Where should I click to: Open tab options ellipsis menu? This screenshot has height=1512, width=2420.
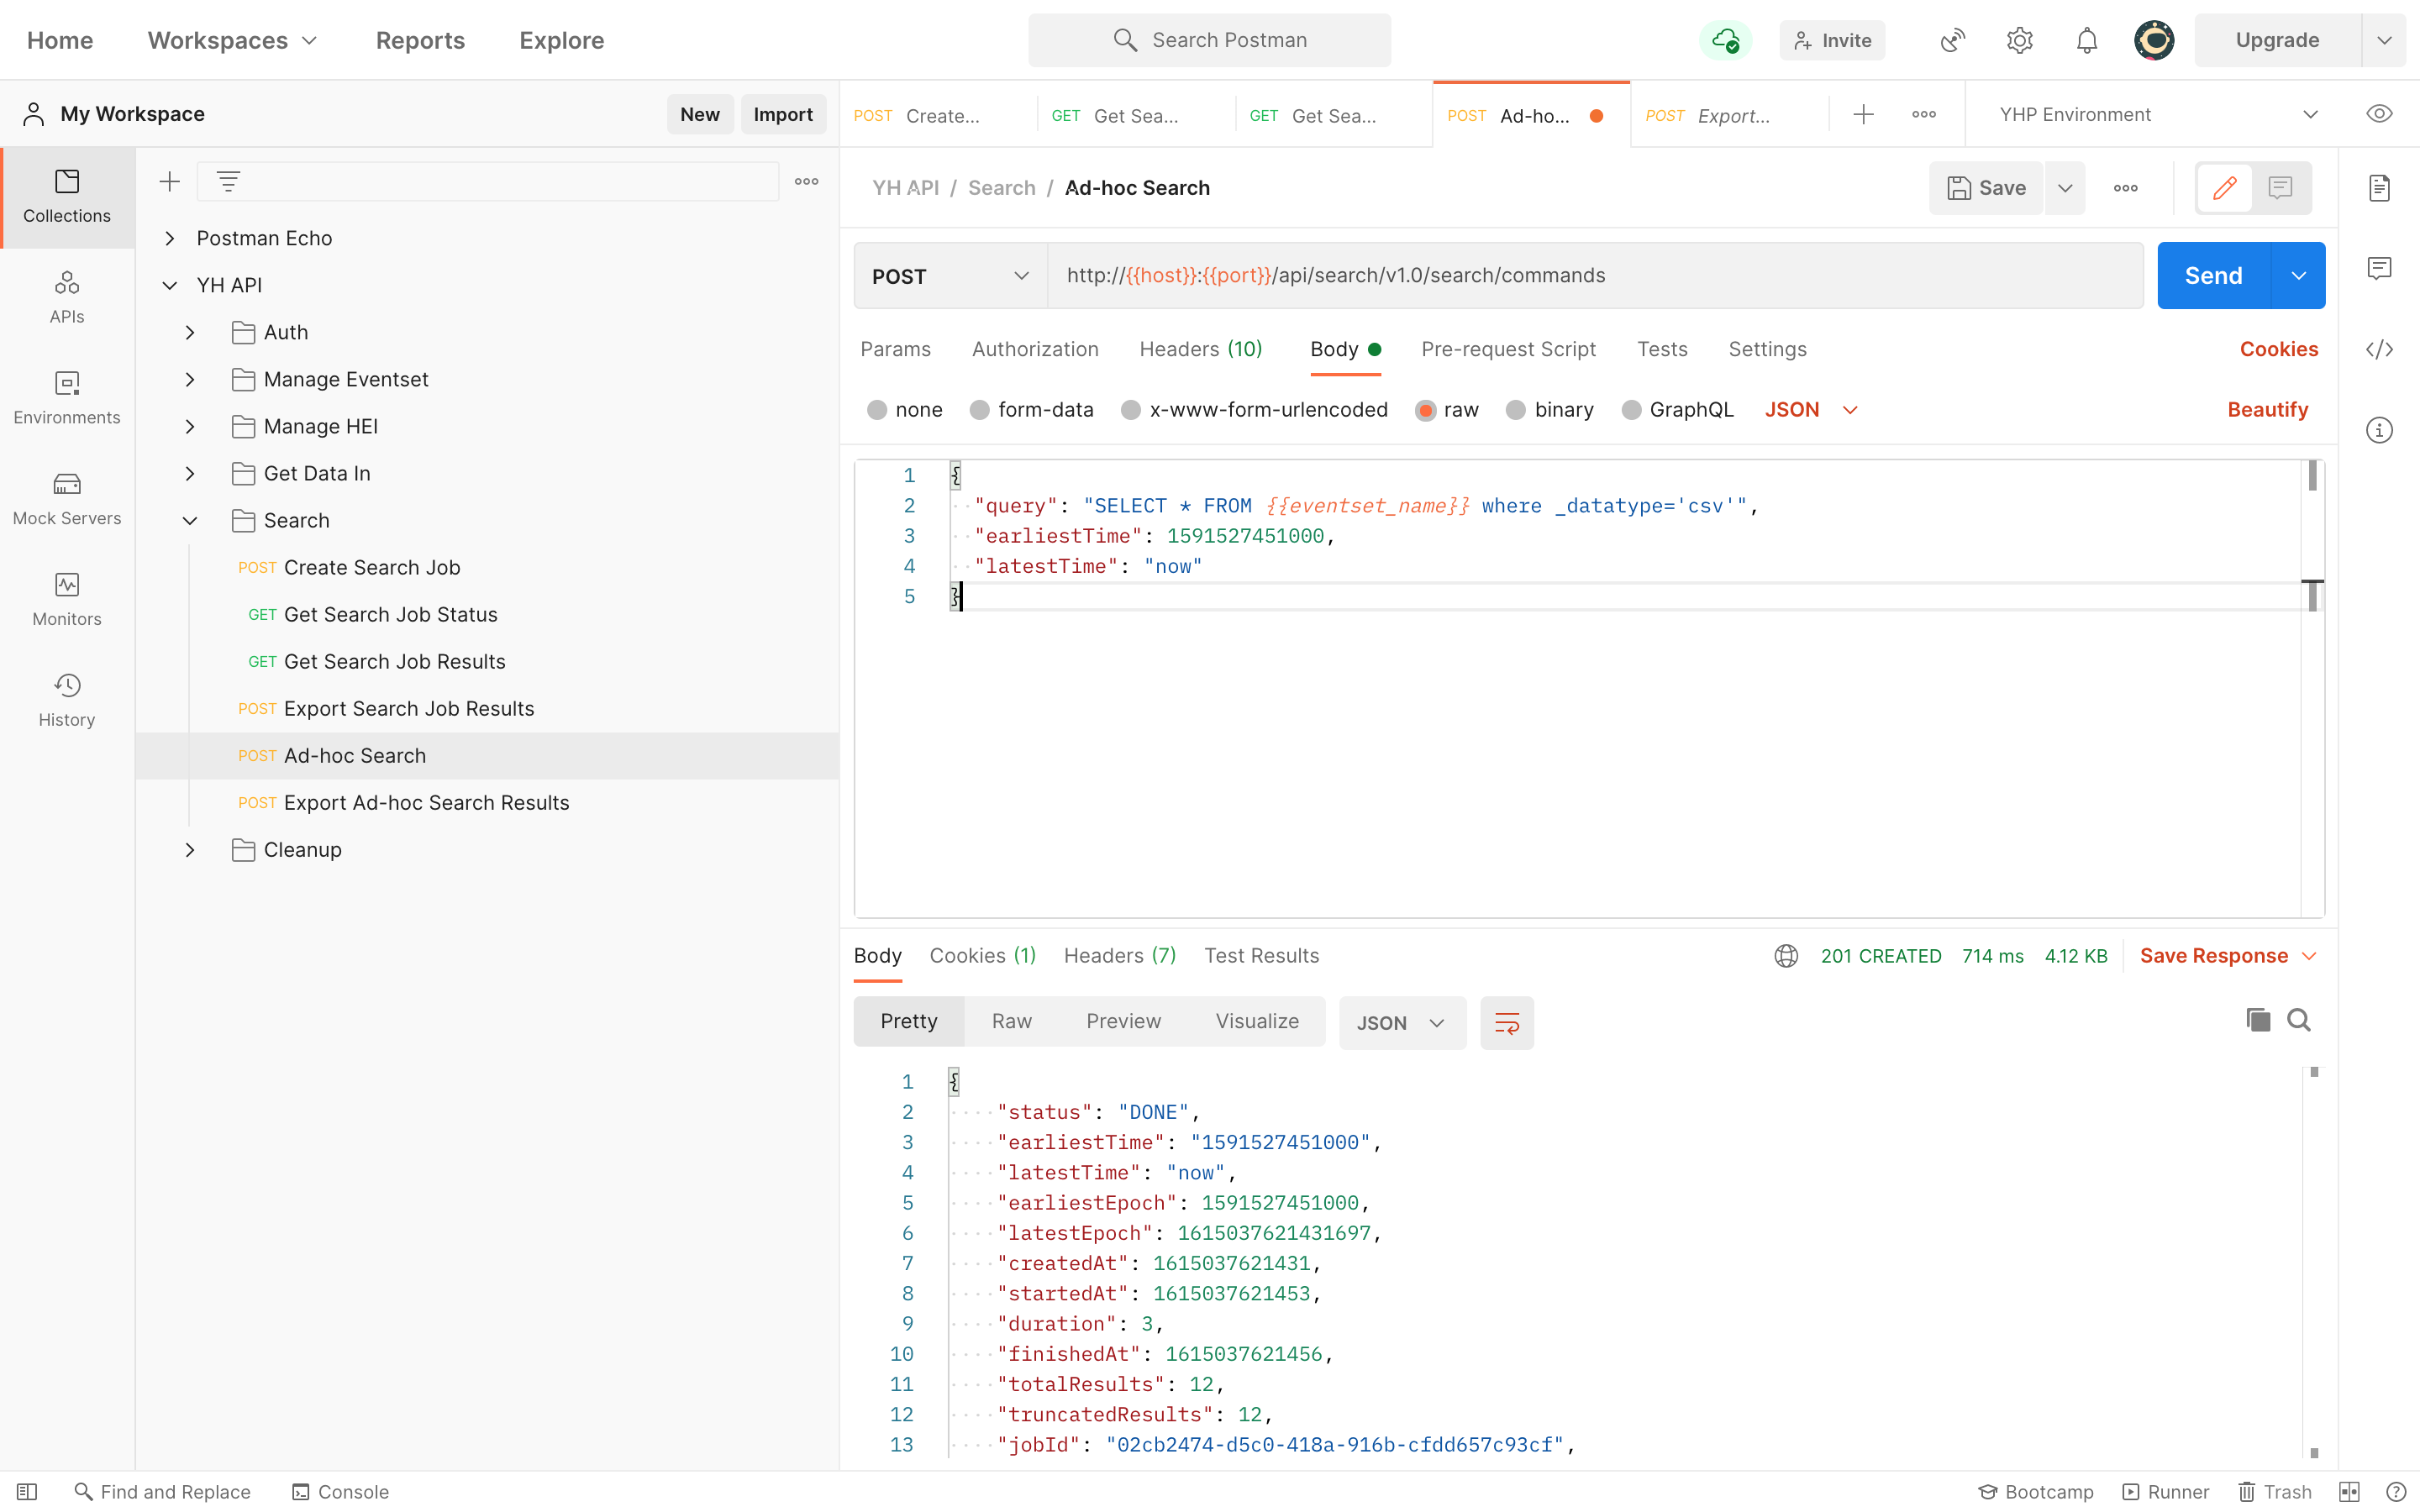1924,114
